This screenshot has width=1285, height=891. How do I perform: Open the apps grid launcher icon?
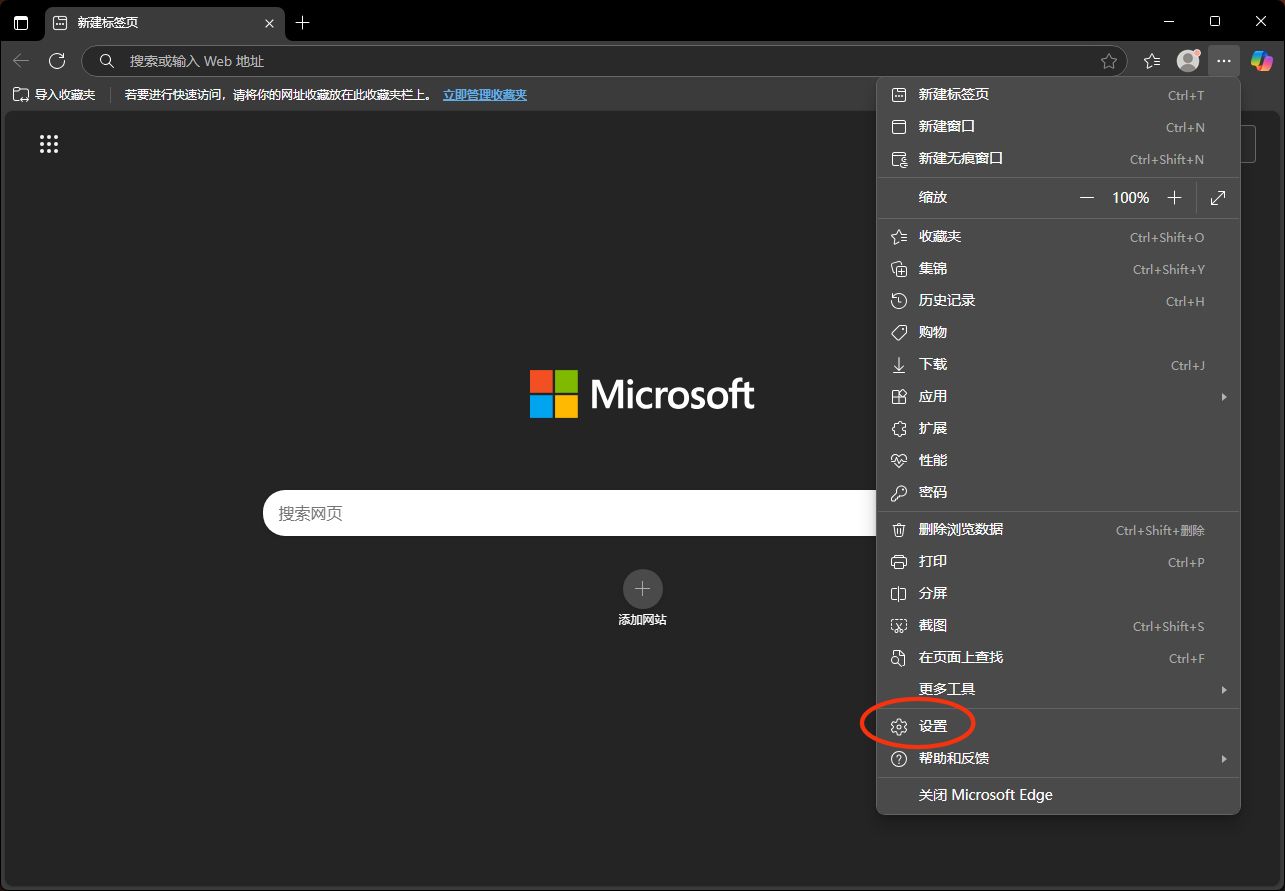tap(49, 144)
